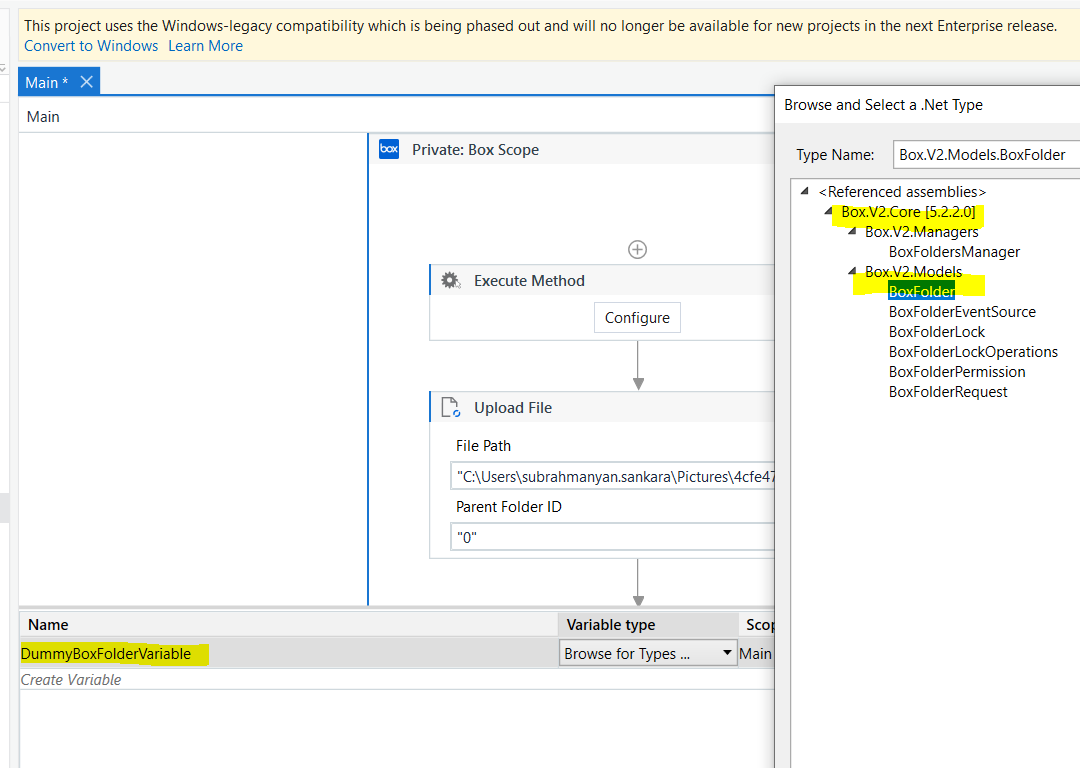Click the Main breadcrumb under the tab
The image size is (1080, 768).
coord(43,117)
